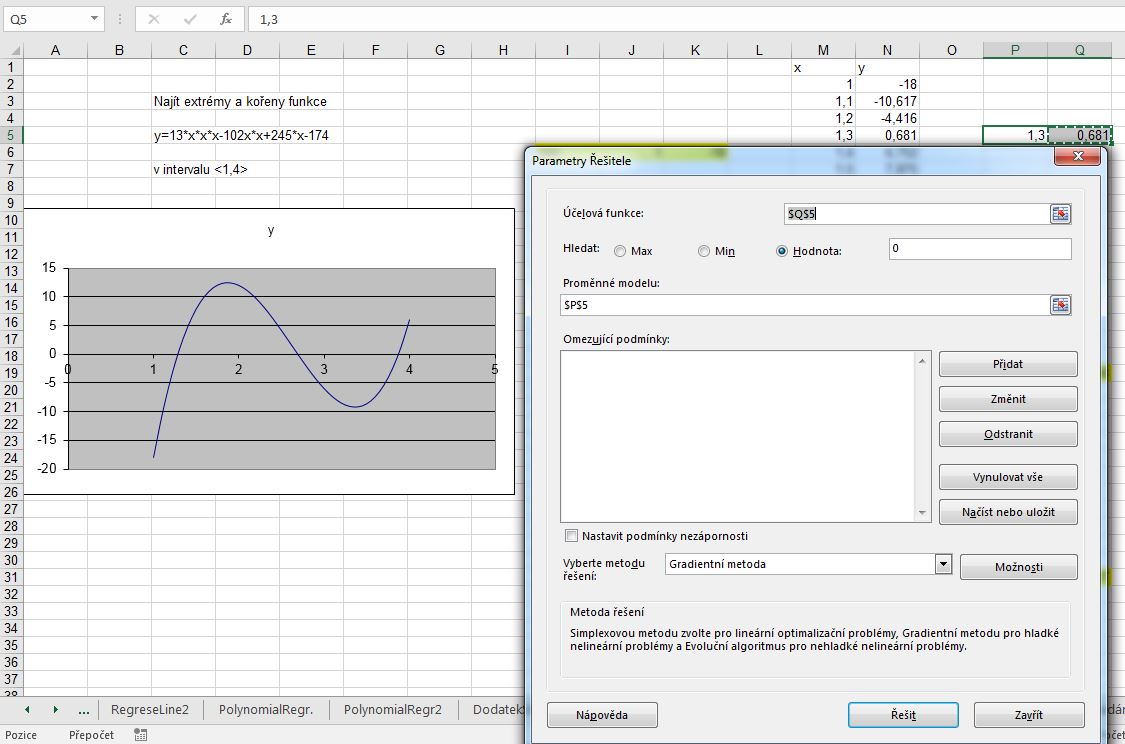The height and width of the screenshot is (744, 1125).
Task: Click the Odstranit button
Action: tap(1008, 434)
